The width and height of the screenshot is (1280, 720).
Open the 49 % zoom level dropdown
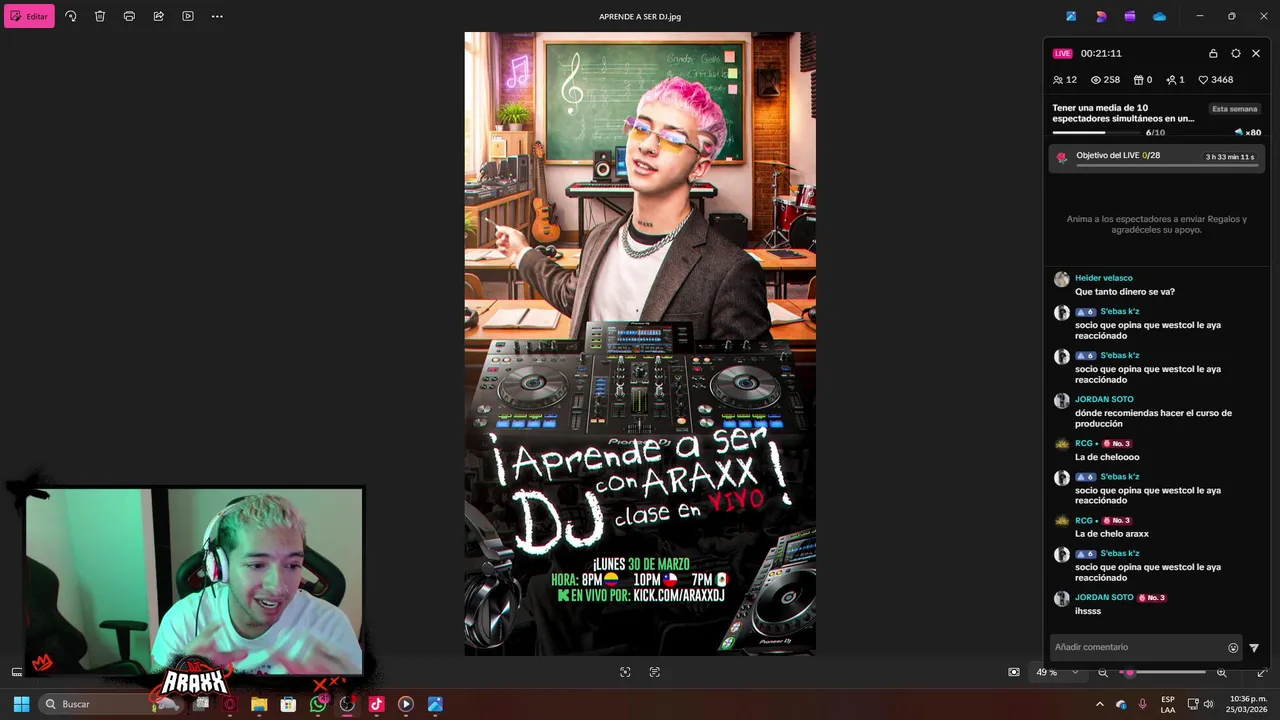point(1056,672)
